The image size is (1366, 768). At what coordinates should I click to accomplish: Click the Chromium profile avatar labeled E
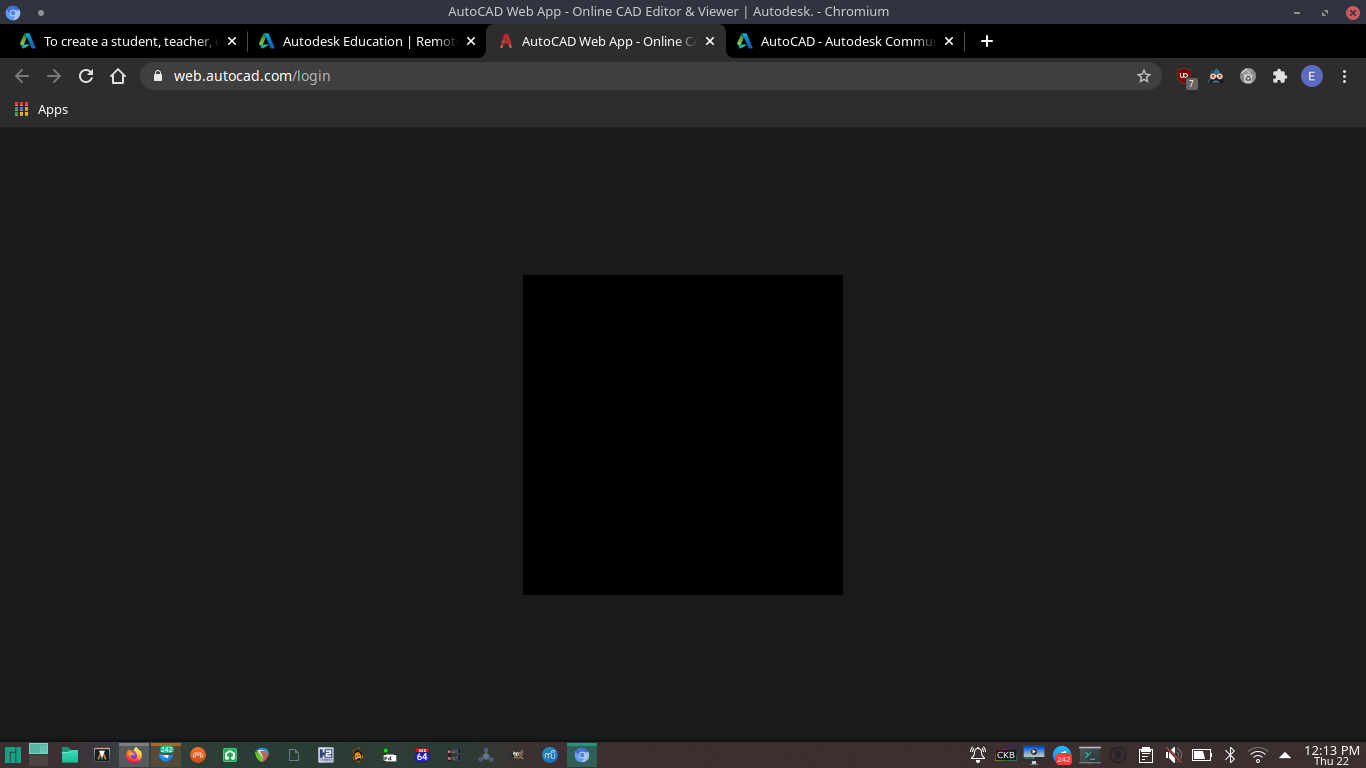[1312, 75]
